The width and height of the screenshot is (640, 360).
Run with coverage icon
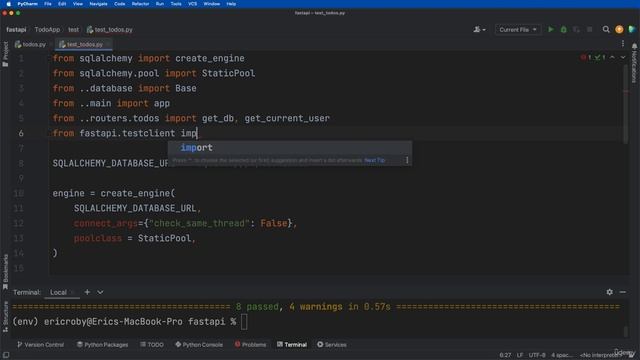pos(576,29)
